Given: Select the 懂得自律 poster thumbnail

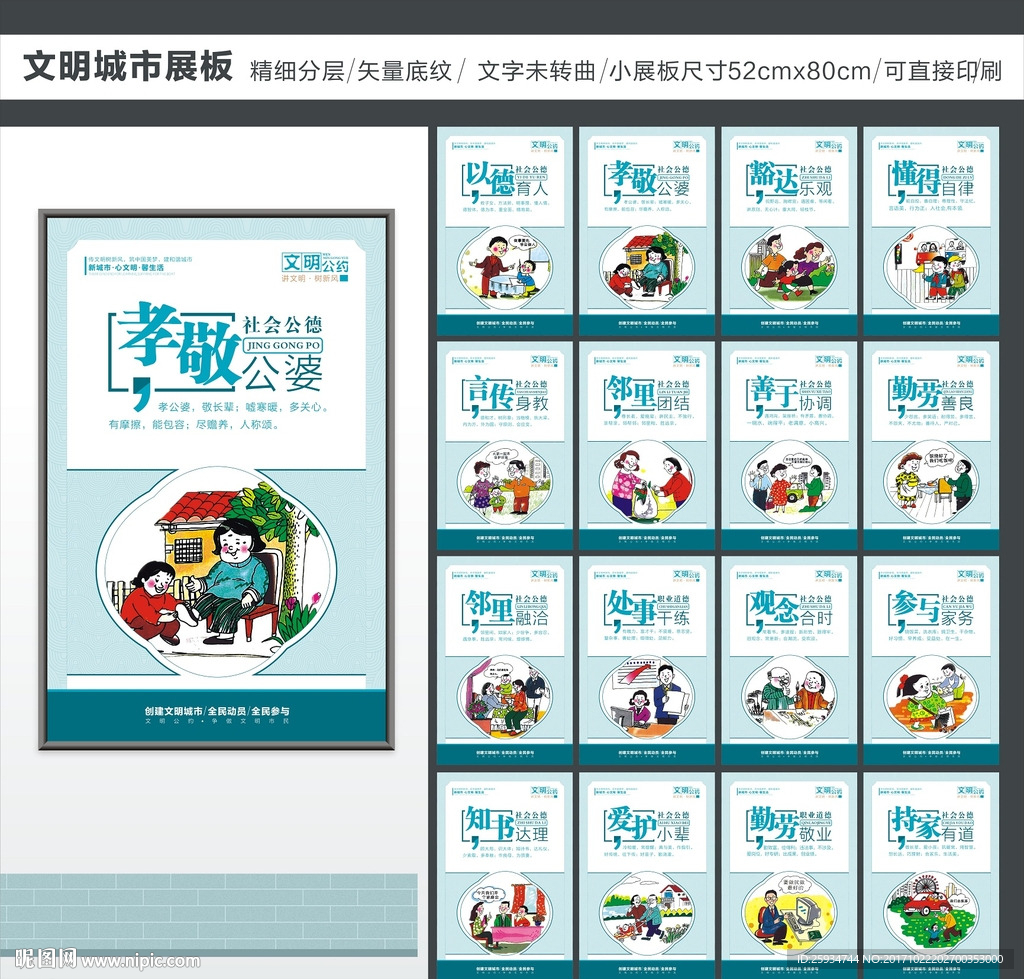Looking at the screenshot, I should coord(931,231).
